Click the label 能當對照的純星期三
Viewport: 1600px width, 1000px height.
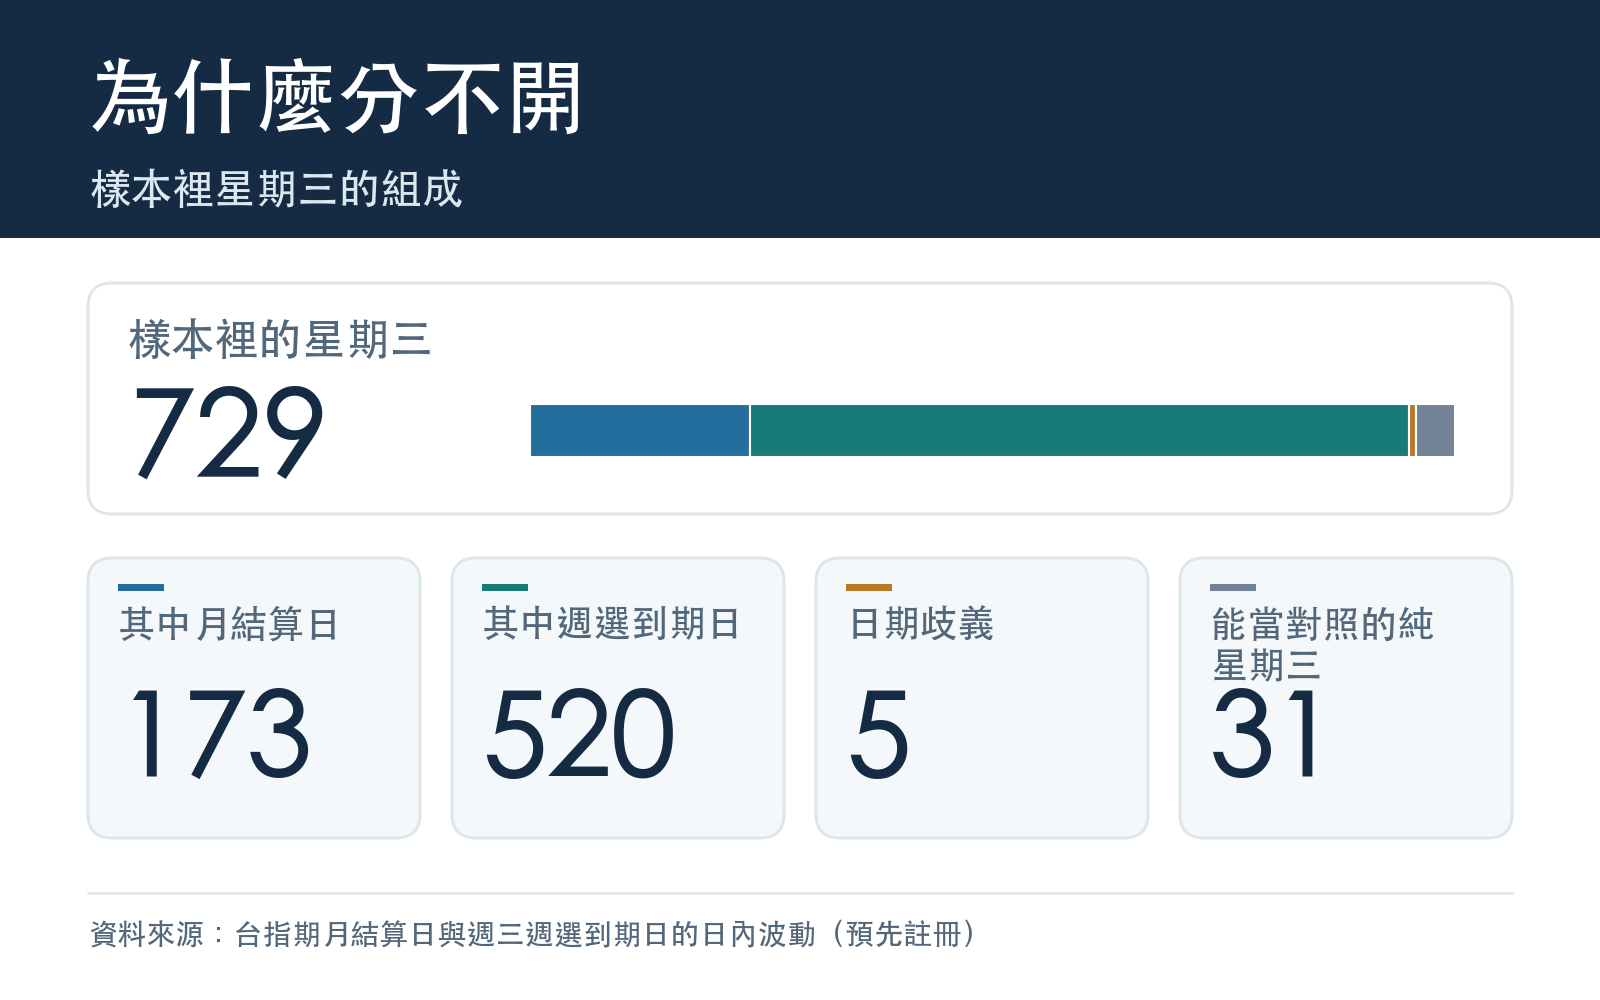(x=1322, y=644)
